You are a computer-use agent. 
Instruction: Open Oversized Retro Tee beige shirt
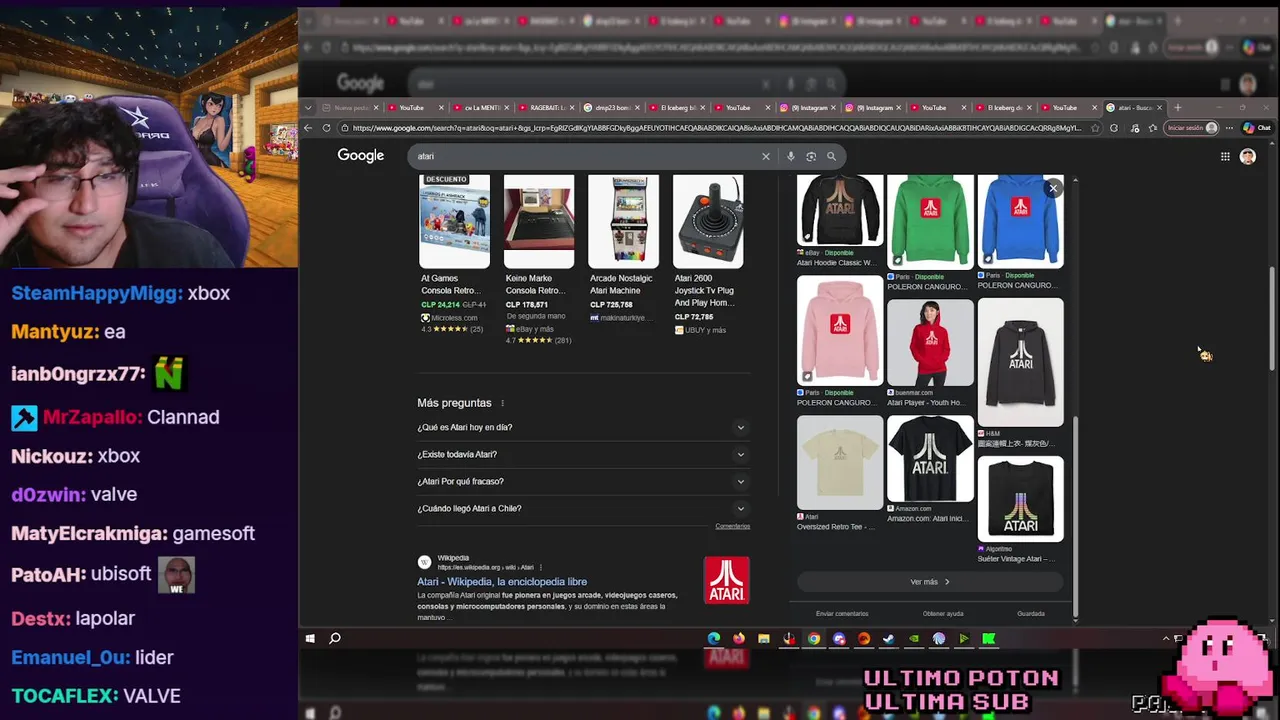pyautogui.click(x=840, y=463)
